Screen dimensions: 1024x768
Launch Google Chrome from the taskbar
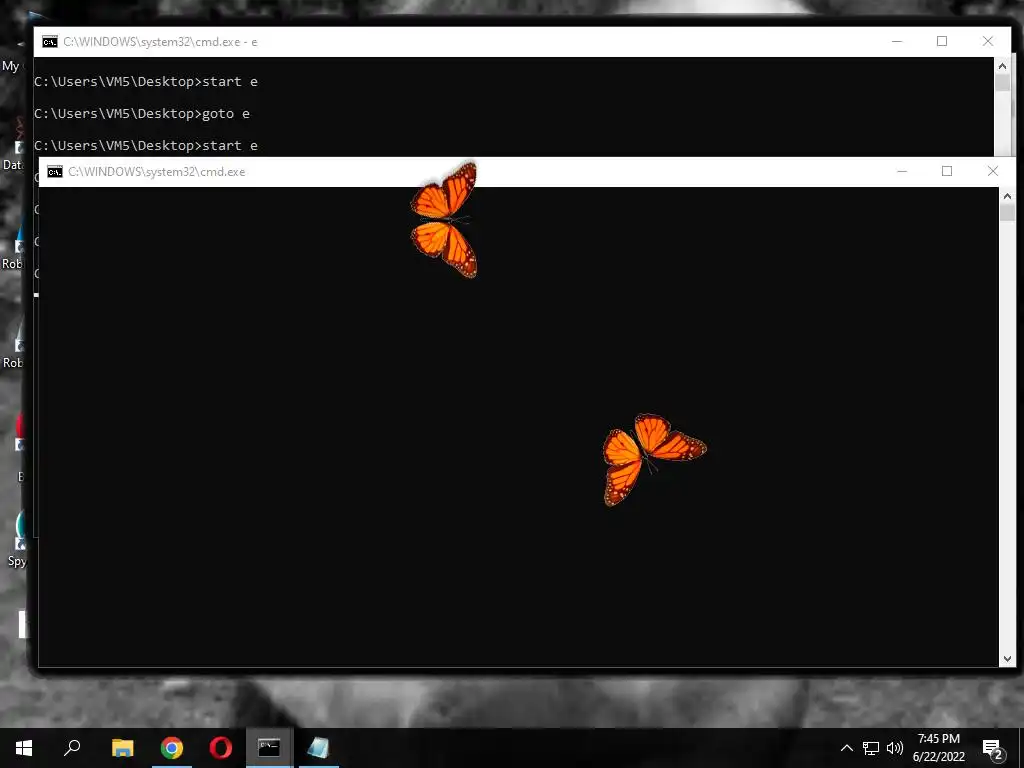click(172, 748)
